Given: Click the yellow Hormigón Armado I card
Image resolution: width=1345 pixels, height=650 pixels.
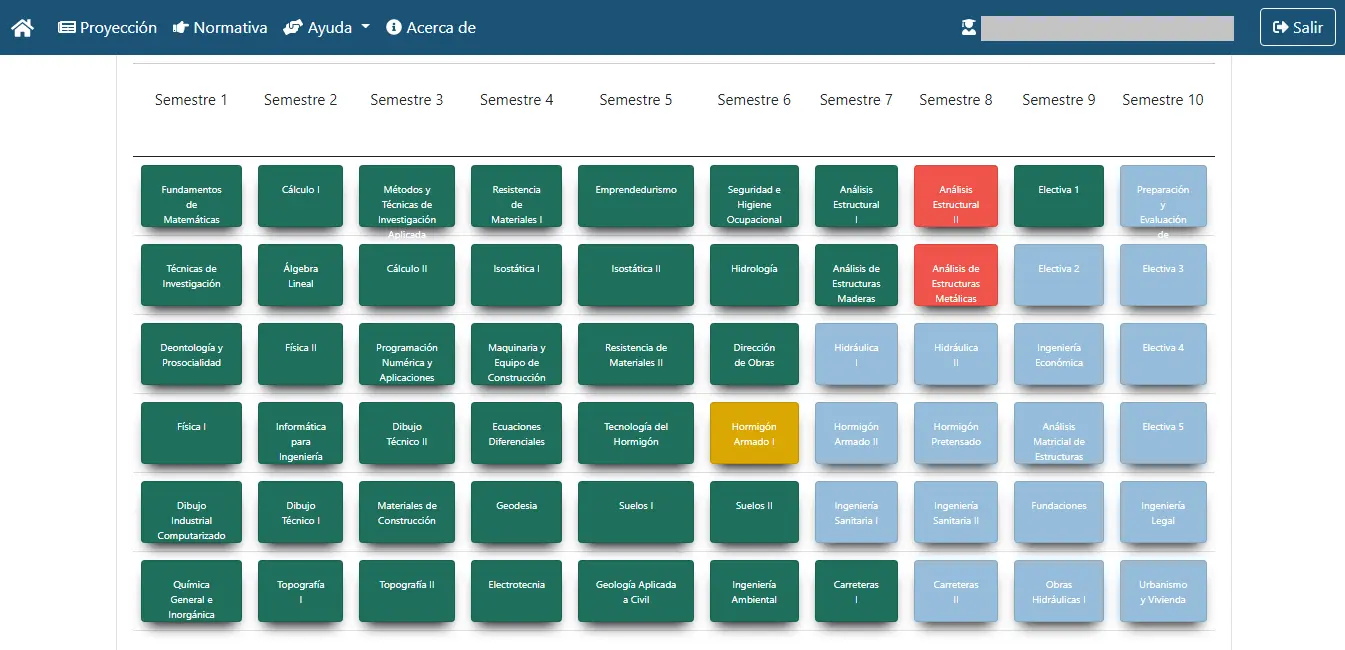Looking at the screenshot, I should [x=754, y=433].
